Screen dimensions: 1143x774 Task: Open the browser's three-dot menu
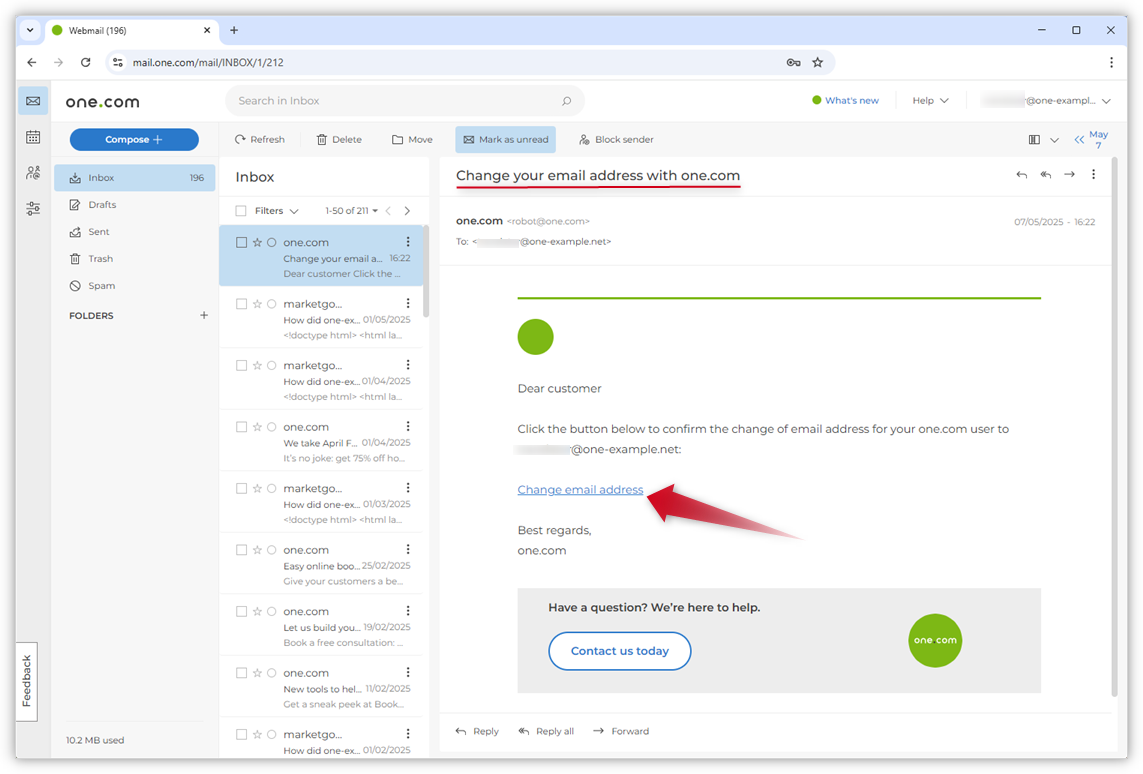[x=1111, y=63]
